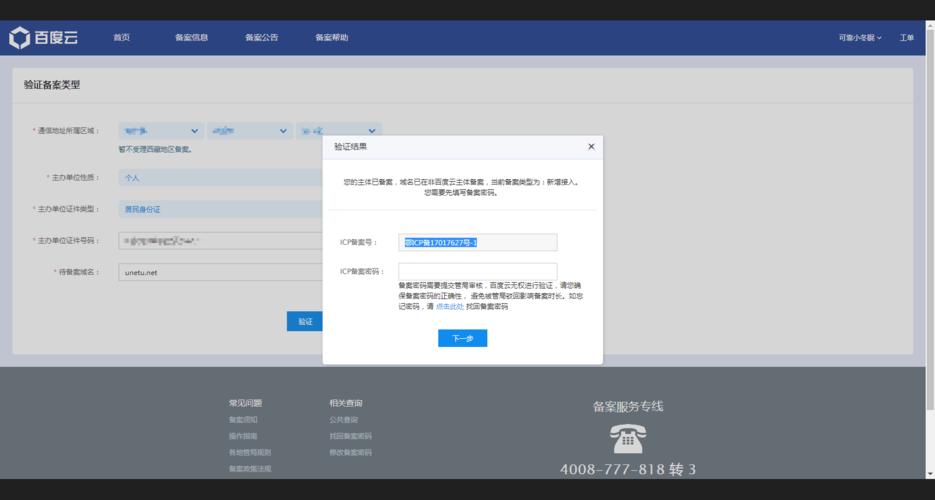Image resolution: width=935 pixels, height=500 pixels.
Task: Open the 备案政策法规 footer link
Action: (250, 469)
